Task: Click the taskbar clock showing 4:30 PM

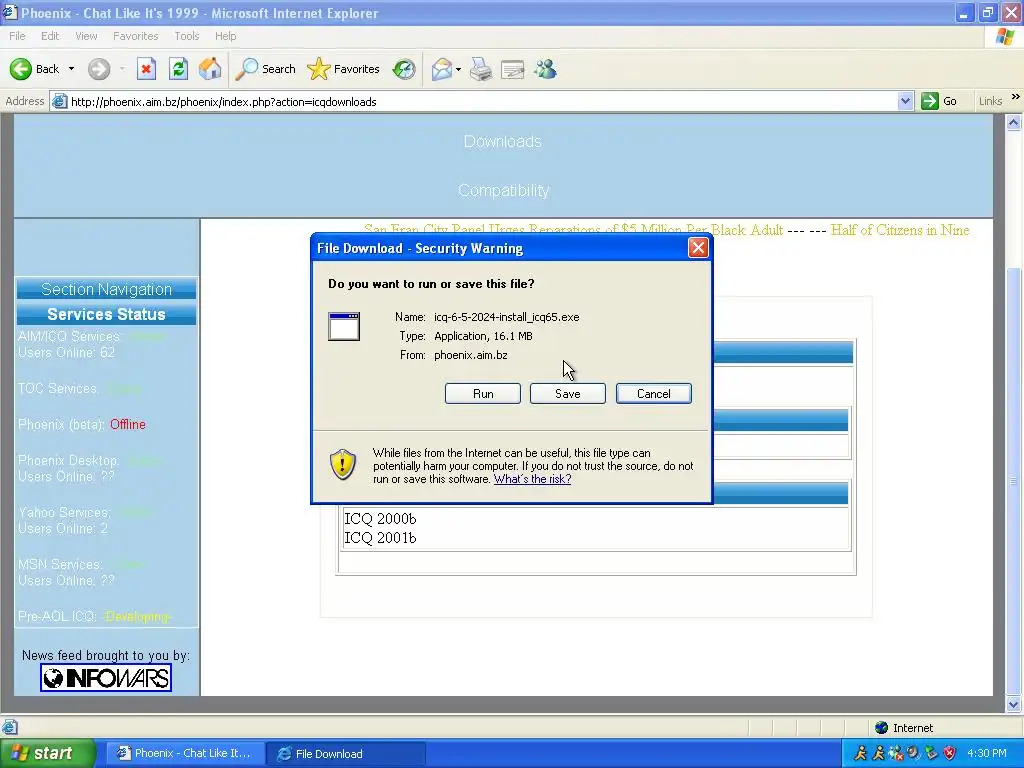Action: pos(987,754)
